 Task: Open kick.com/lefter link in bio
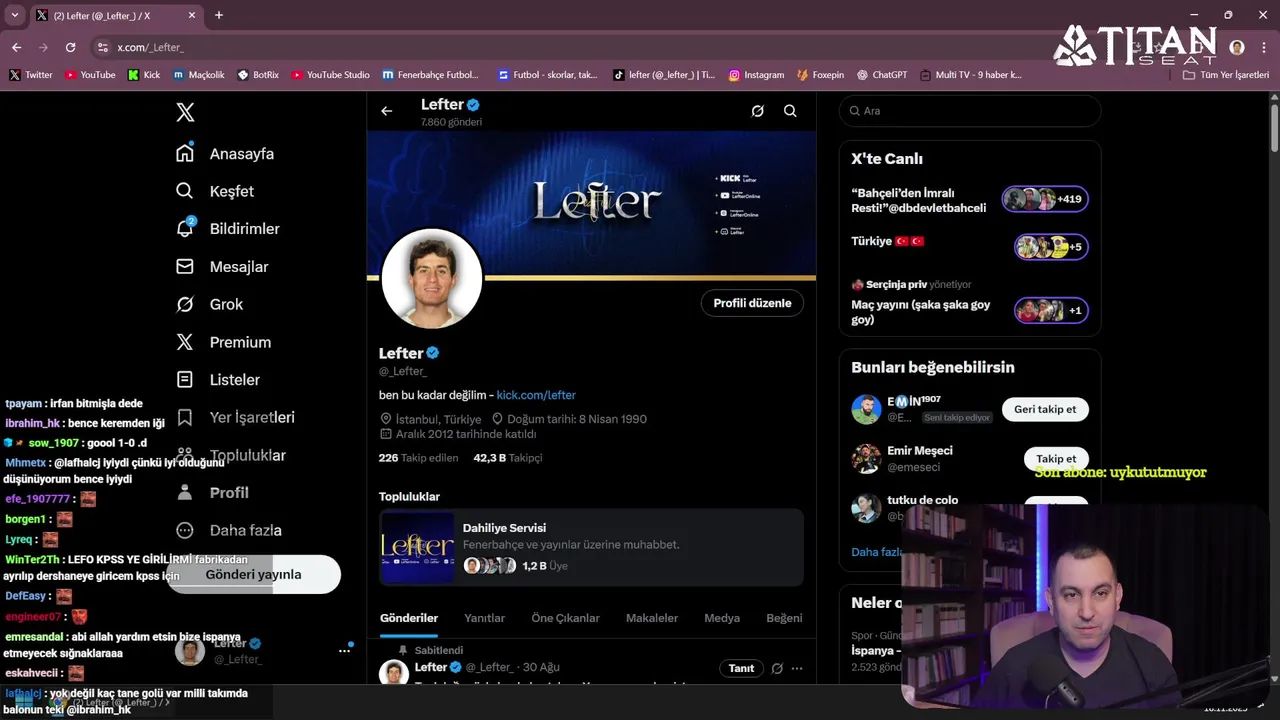536,395
